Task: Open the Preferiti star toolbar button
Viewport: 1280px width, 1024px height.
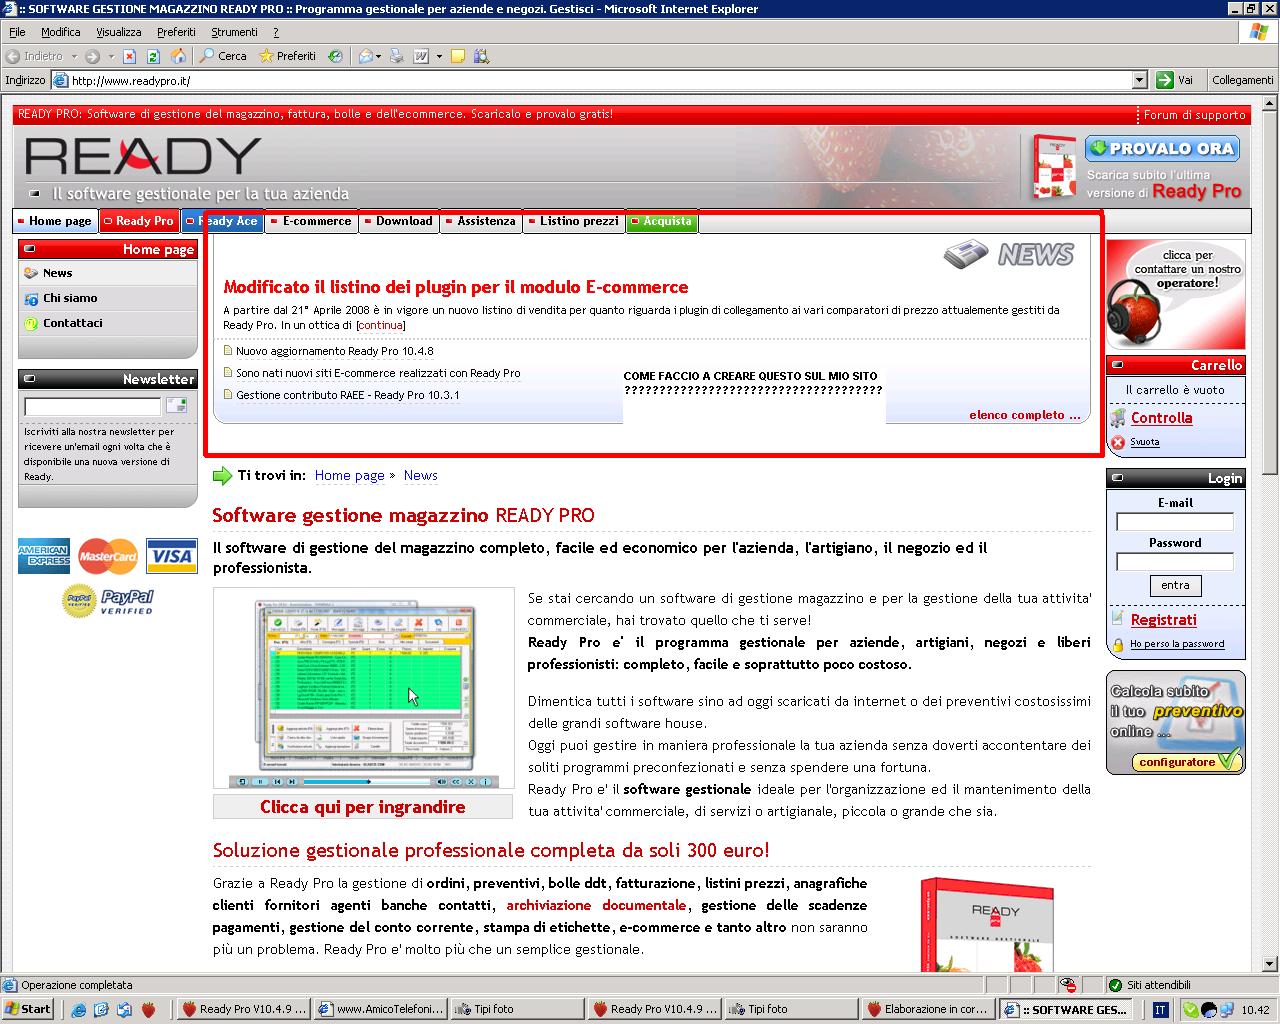Action: [x=287, y=56]
